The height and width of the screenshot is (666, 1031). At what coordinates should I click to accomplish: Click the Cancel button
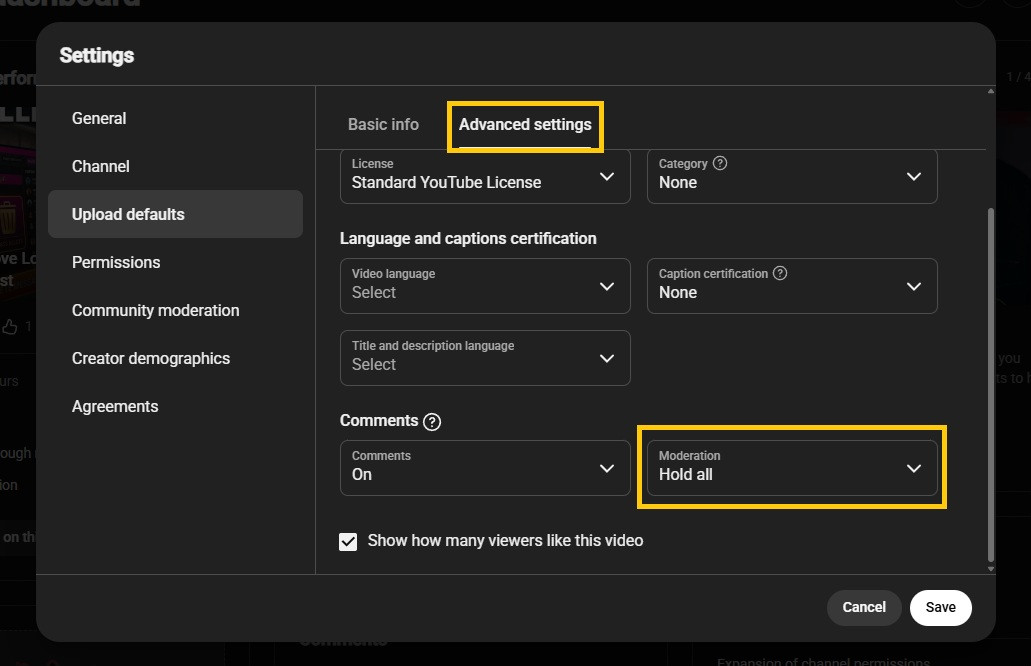point(864,607)
